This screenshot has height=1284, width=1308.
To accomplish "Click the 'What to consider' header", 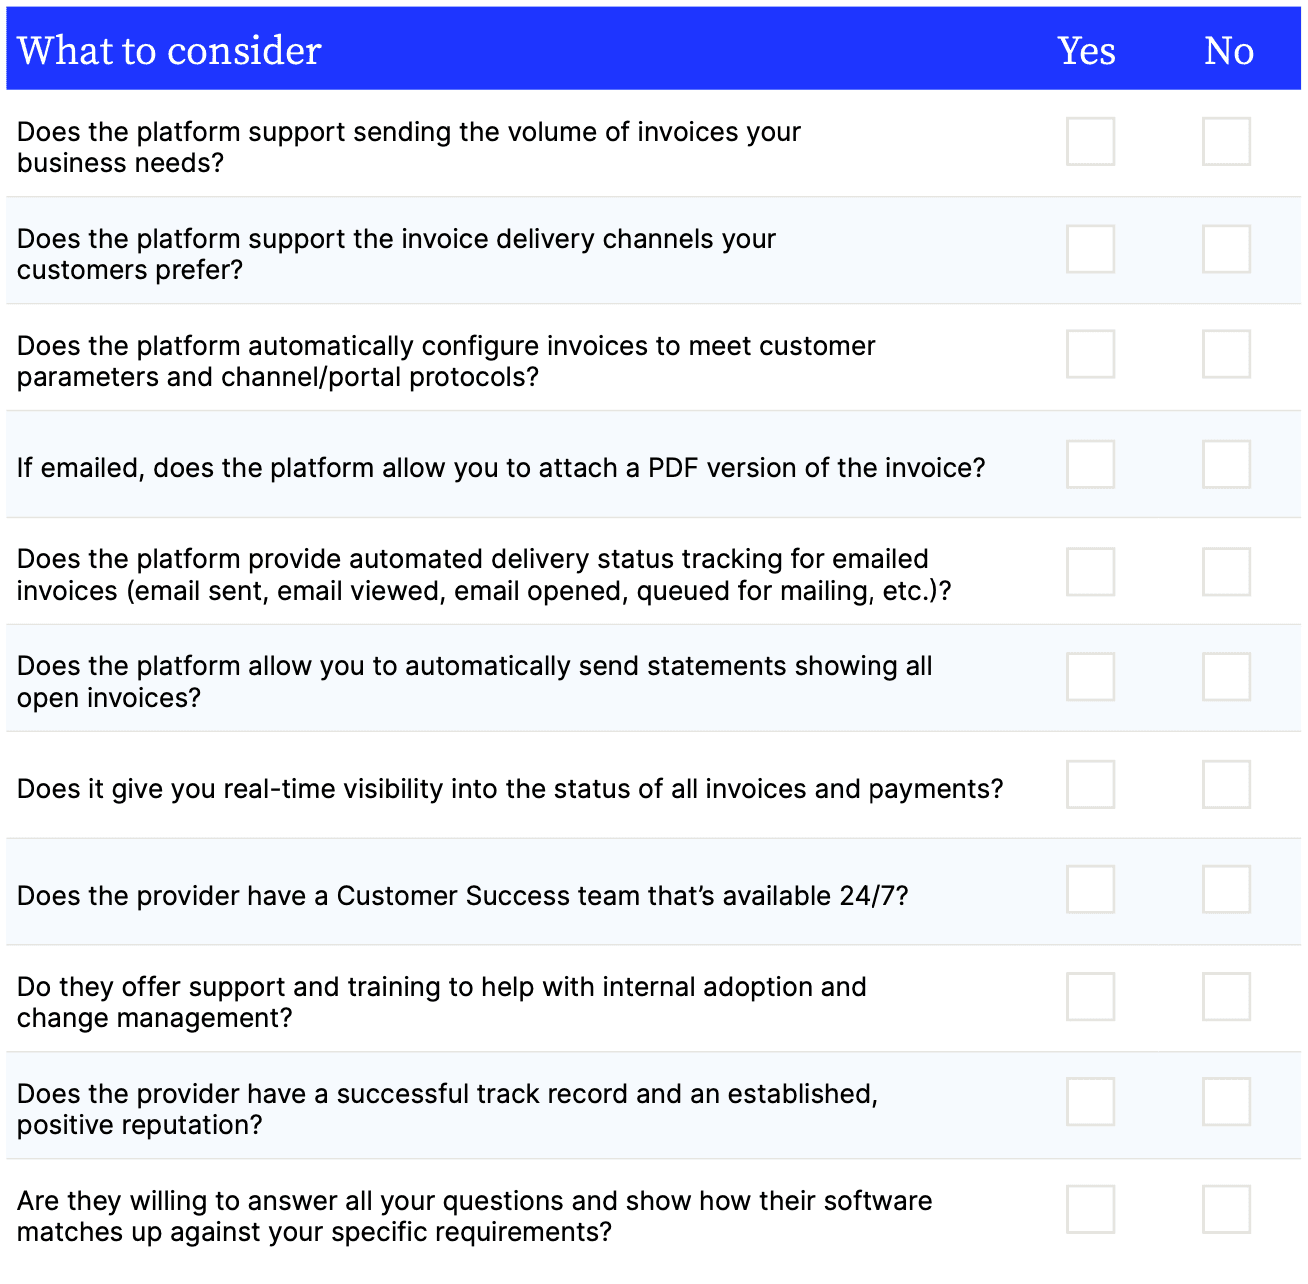I will click(169, 50).
